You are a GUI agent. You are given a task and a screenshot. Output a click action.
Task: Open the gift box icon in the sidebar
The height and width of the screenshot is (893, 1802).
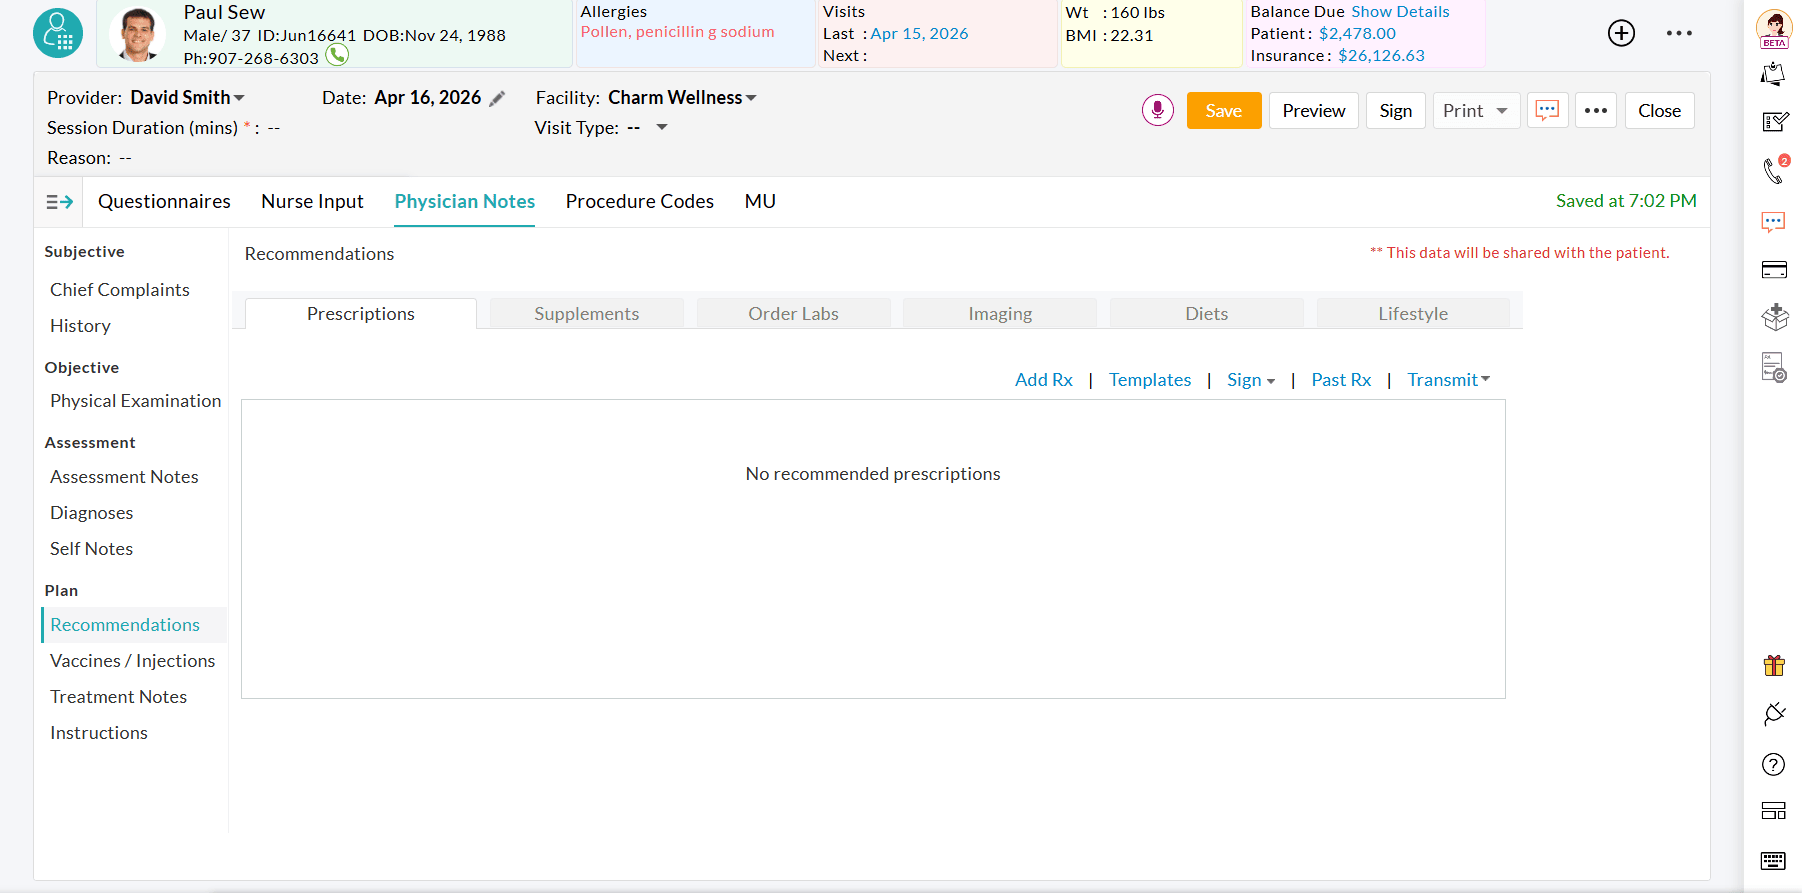[x=1774, y=665]
